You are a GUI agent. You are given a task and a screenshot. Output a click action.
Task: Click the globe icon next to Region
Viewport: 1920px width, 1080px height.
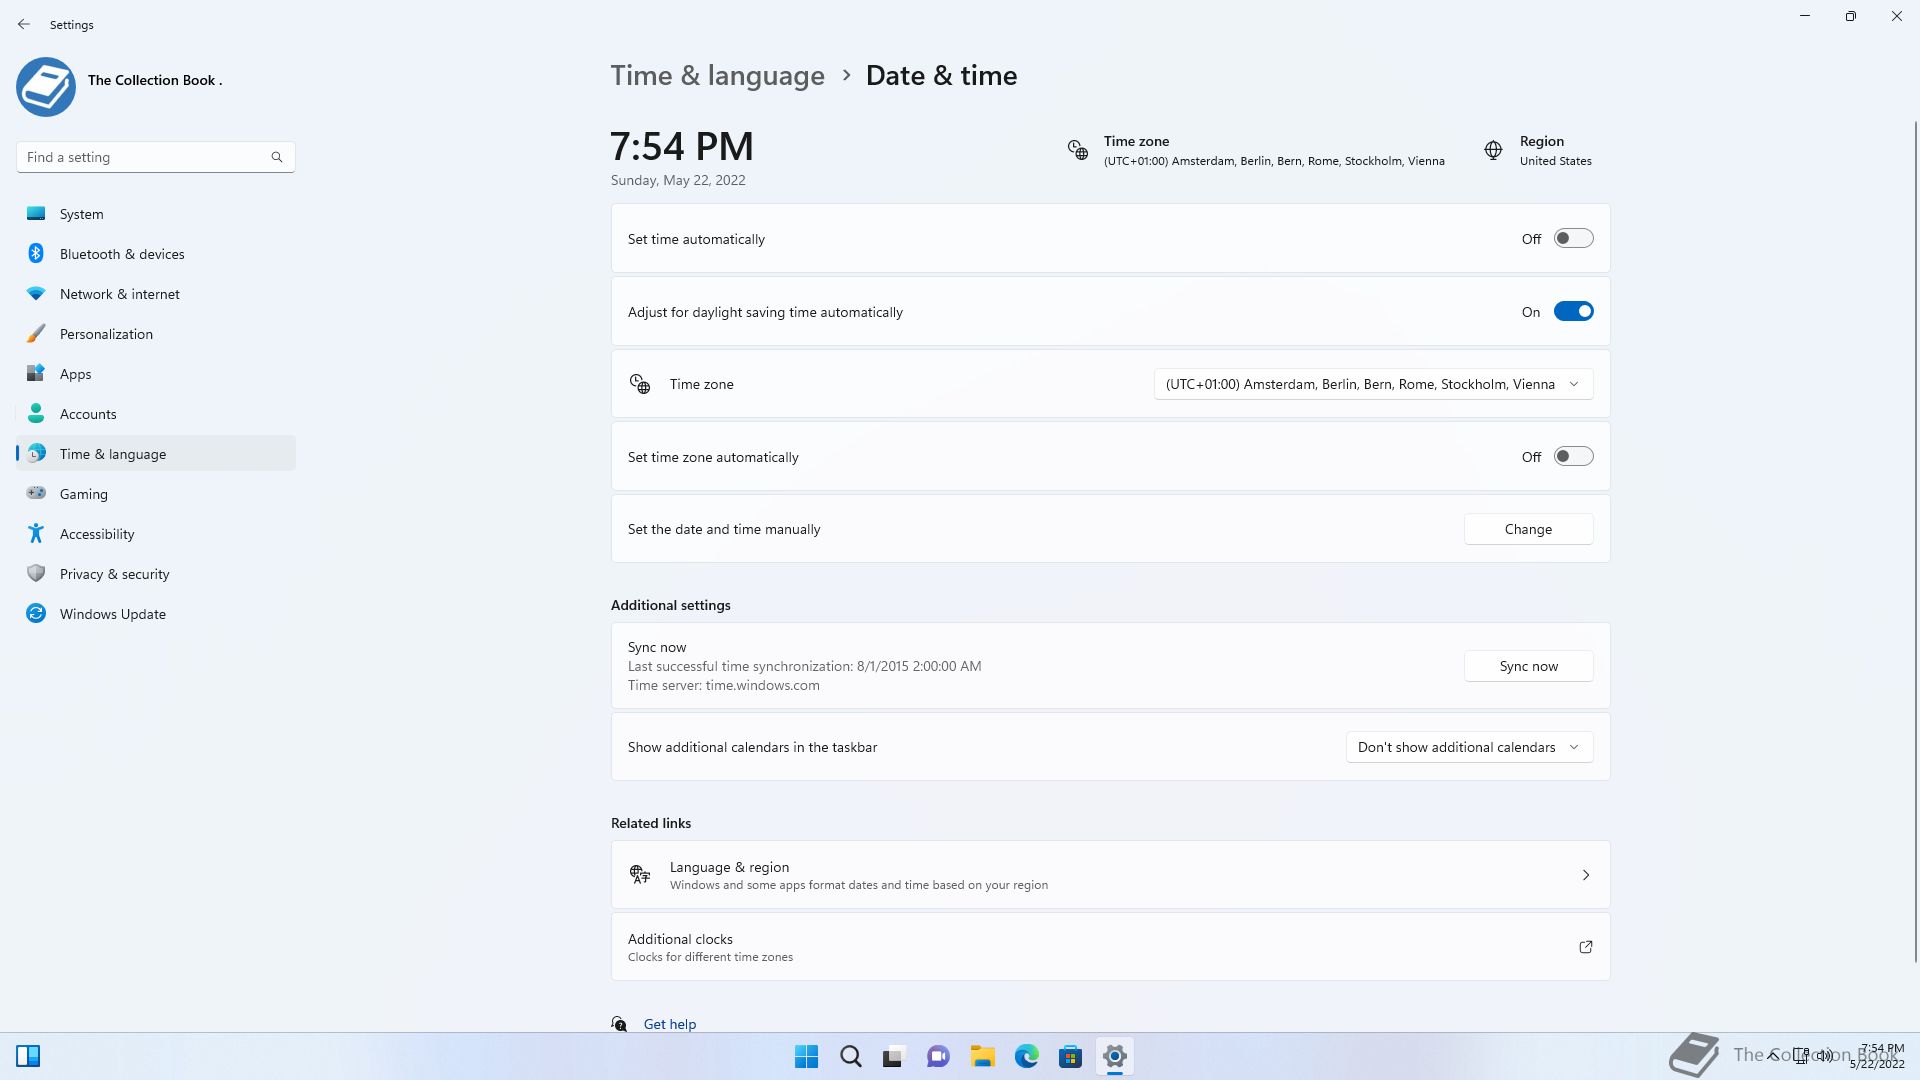[x=1493, y=150]
